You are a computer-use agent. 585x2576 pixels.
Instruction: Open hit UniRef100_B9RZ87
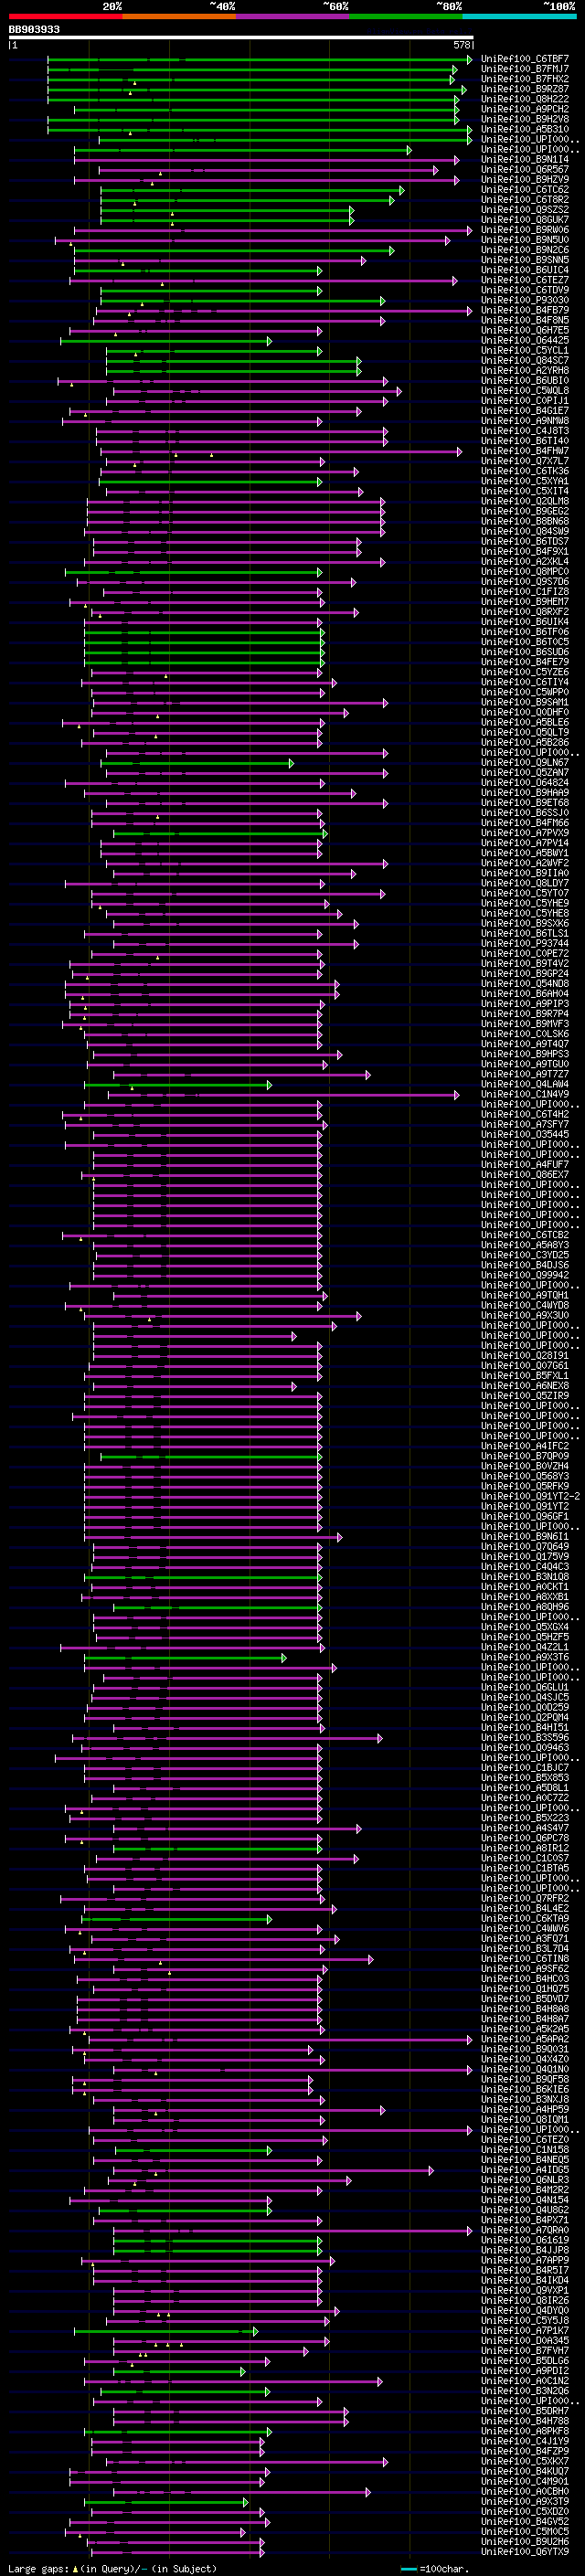point(525,89)
